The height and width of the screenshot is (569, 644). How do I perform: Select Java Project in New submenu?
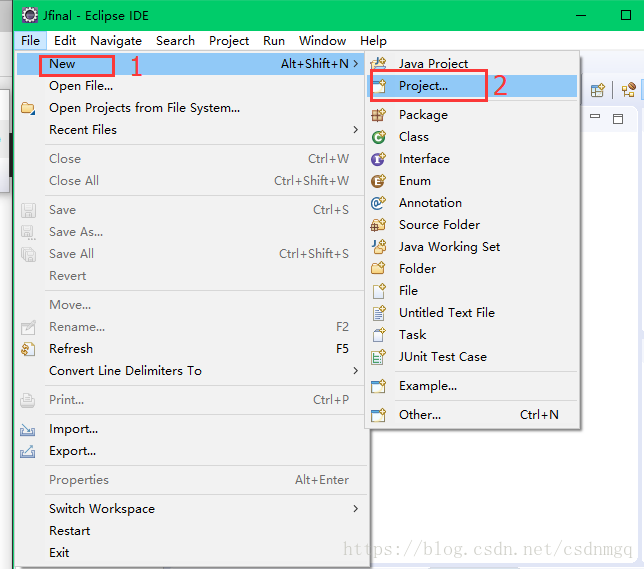click(472, 64)
